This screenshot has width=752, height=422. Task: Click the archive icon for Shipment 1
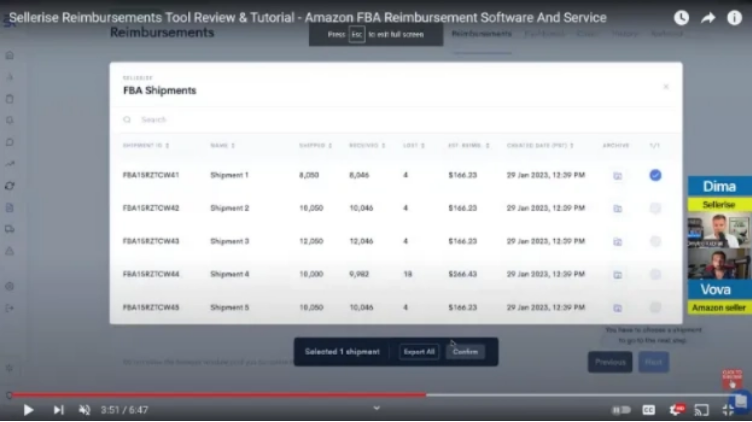(618, 176)
